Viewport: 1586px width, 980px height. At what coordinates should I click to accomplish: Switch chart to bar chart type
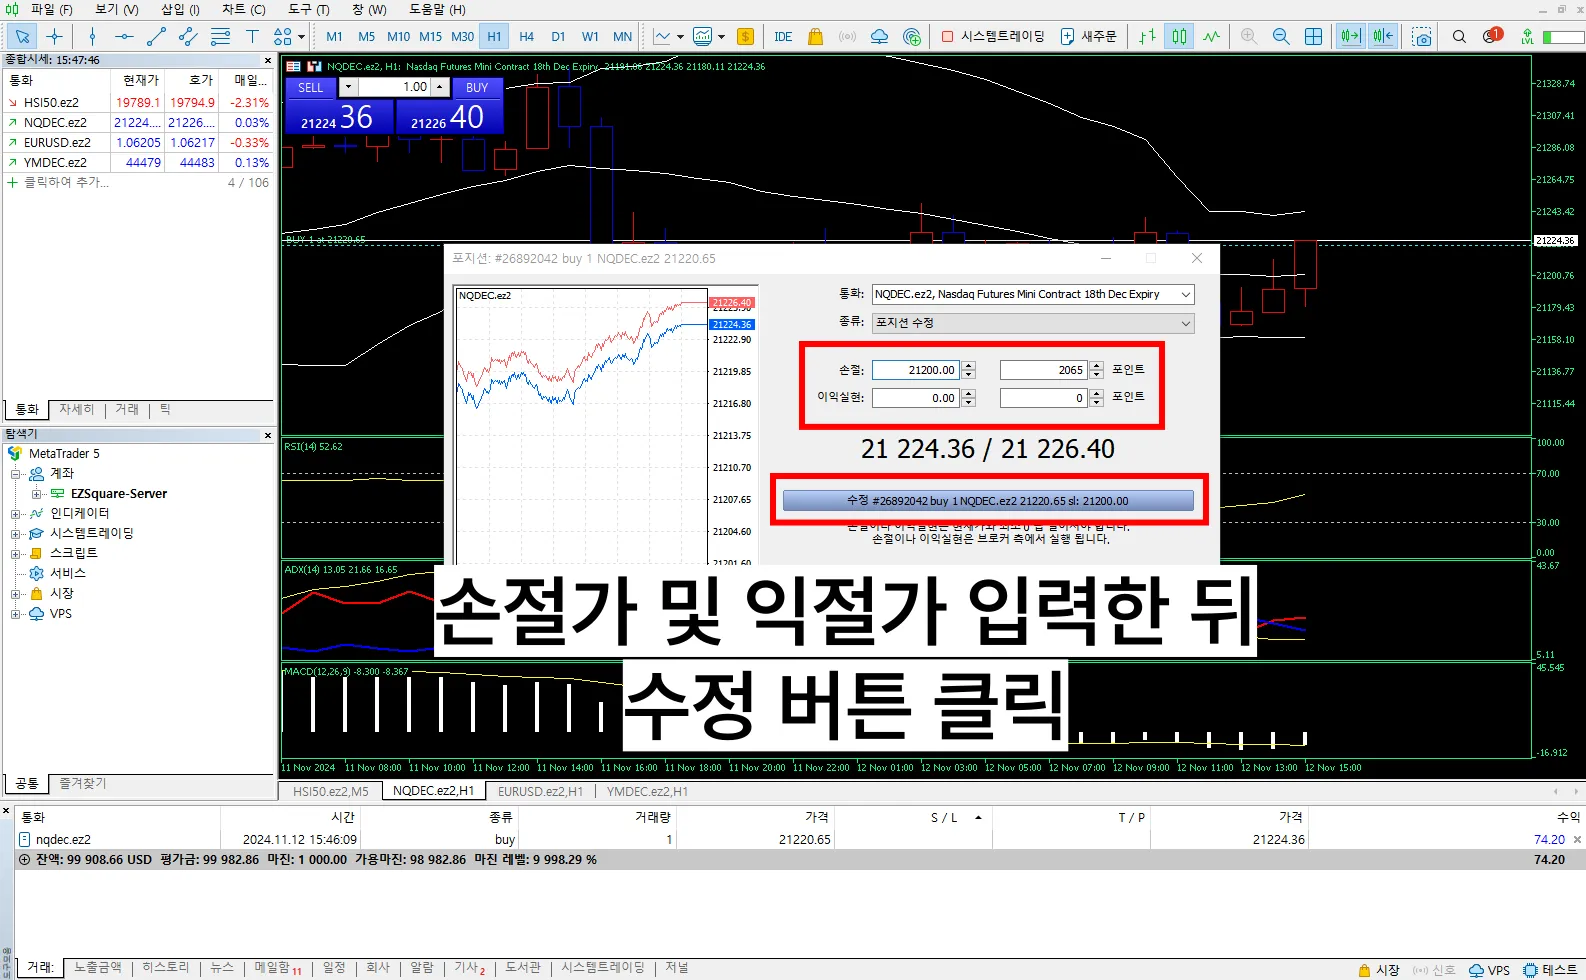(x=1147, y=36)
